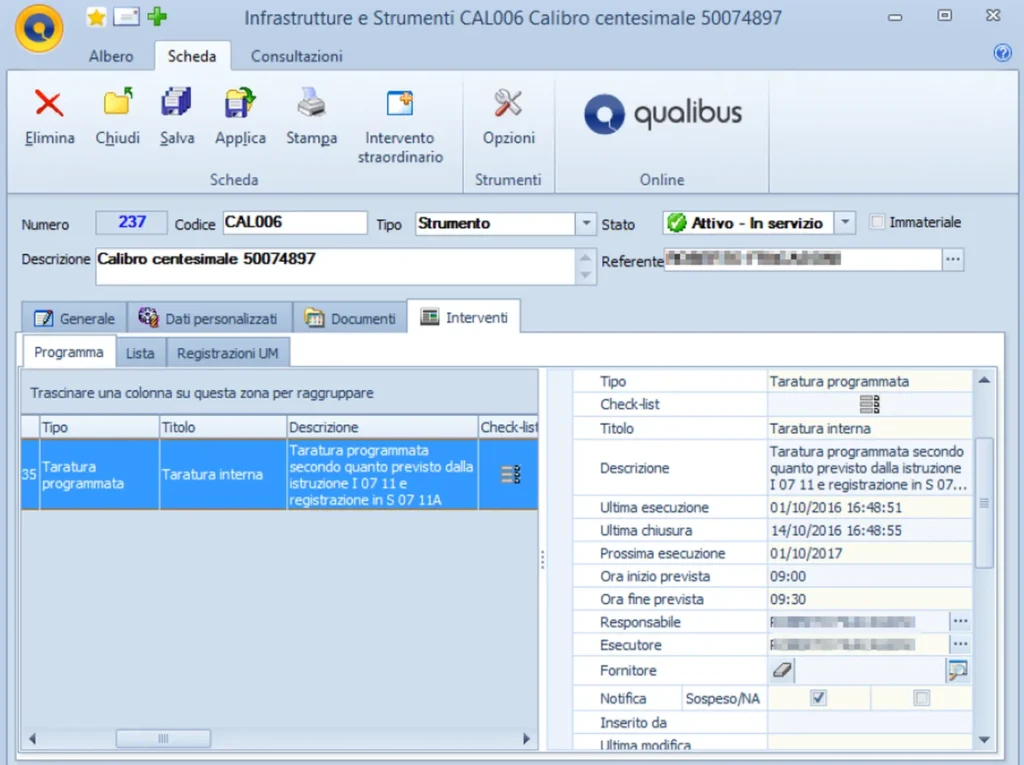Save the record with Salva icon

point(177,104)
